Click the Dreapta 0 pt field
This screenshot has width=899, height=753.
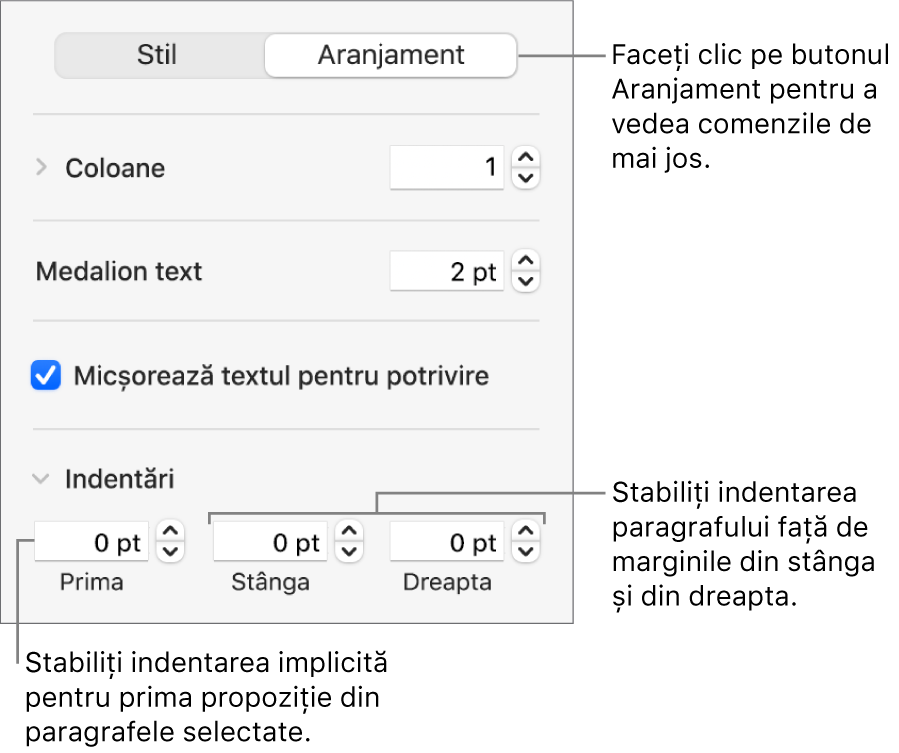pos(445,542)
